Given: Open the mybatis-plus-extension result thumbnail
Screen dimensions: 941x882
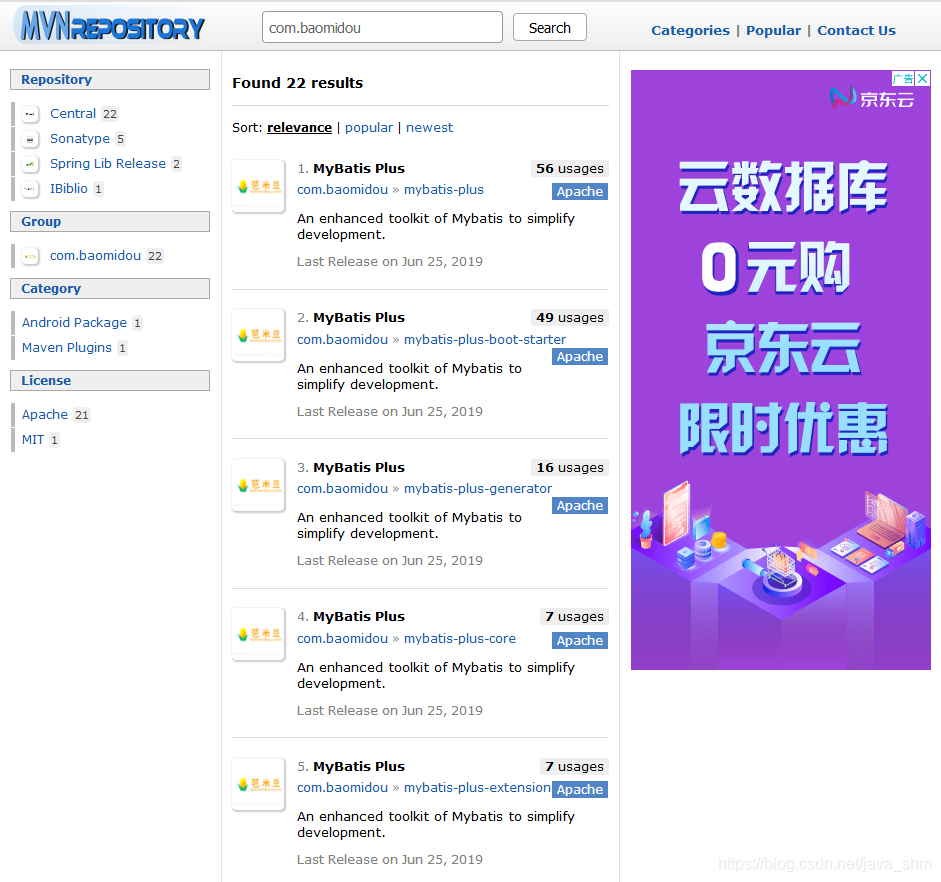Looking at the screenshot, I should (259, 784).
